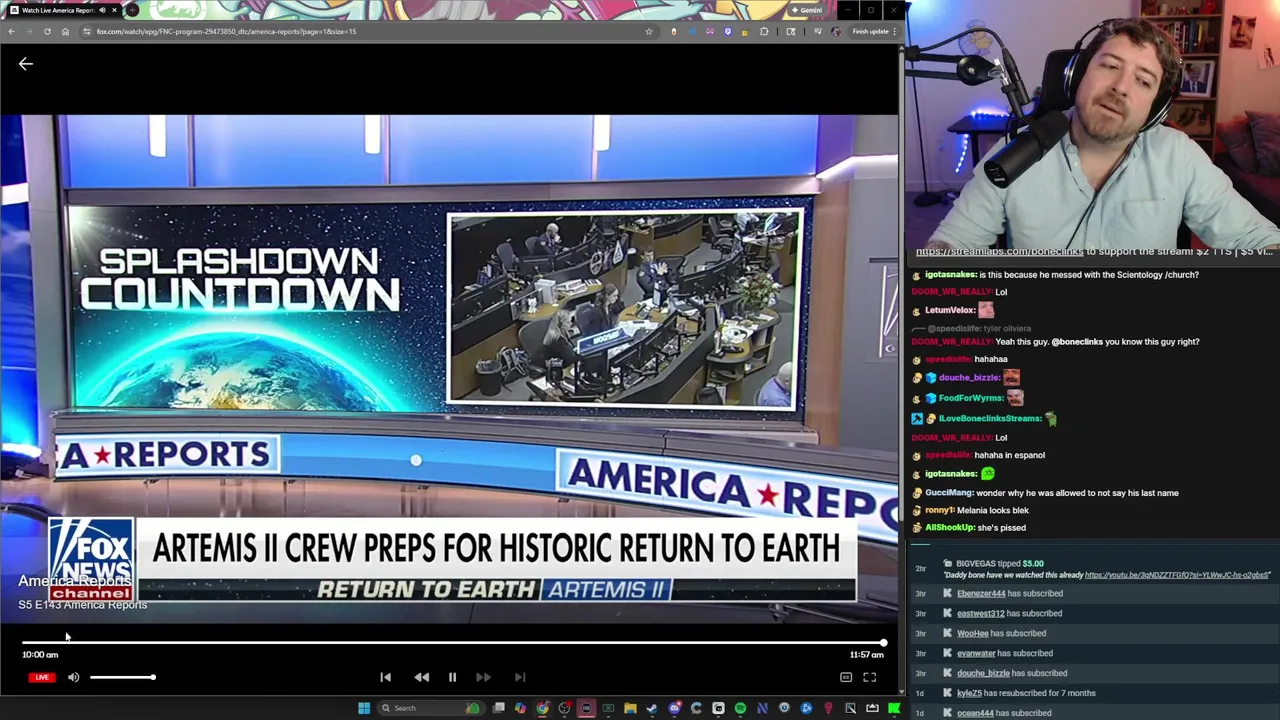Click the WooHee subscriber name
This screenshot has width=1280, height=720.
972,633
